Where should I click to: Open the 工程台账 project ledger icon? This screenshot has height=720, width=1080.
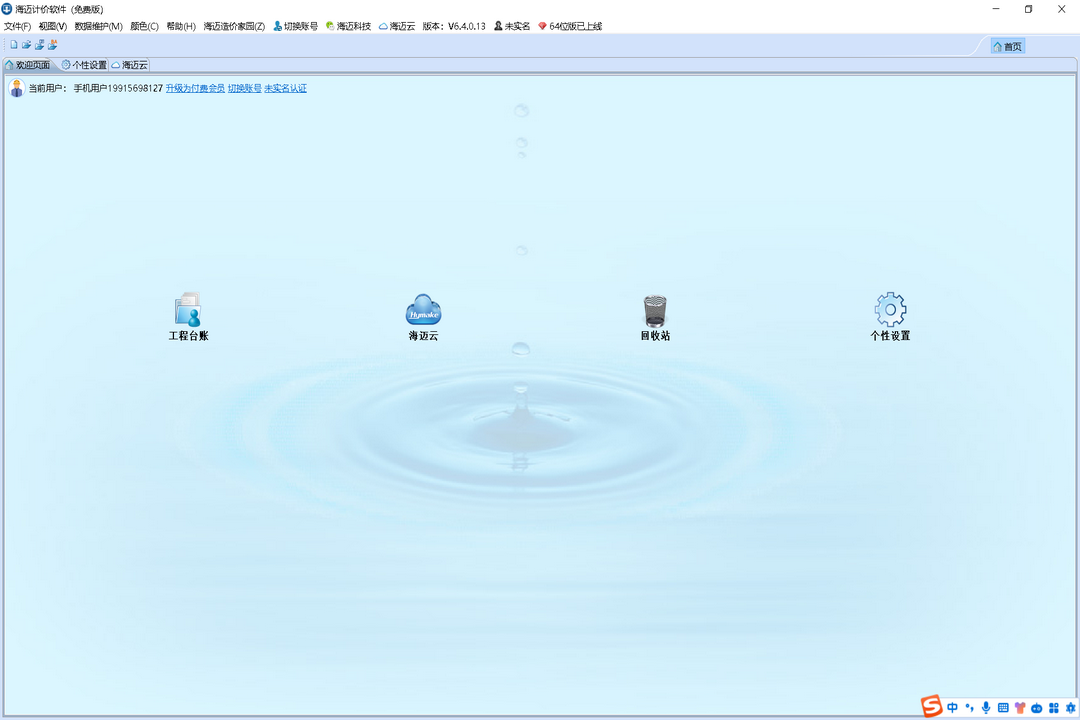(x=188, y=311)
